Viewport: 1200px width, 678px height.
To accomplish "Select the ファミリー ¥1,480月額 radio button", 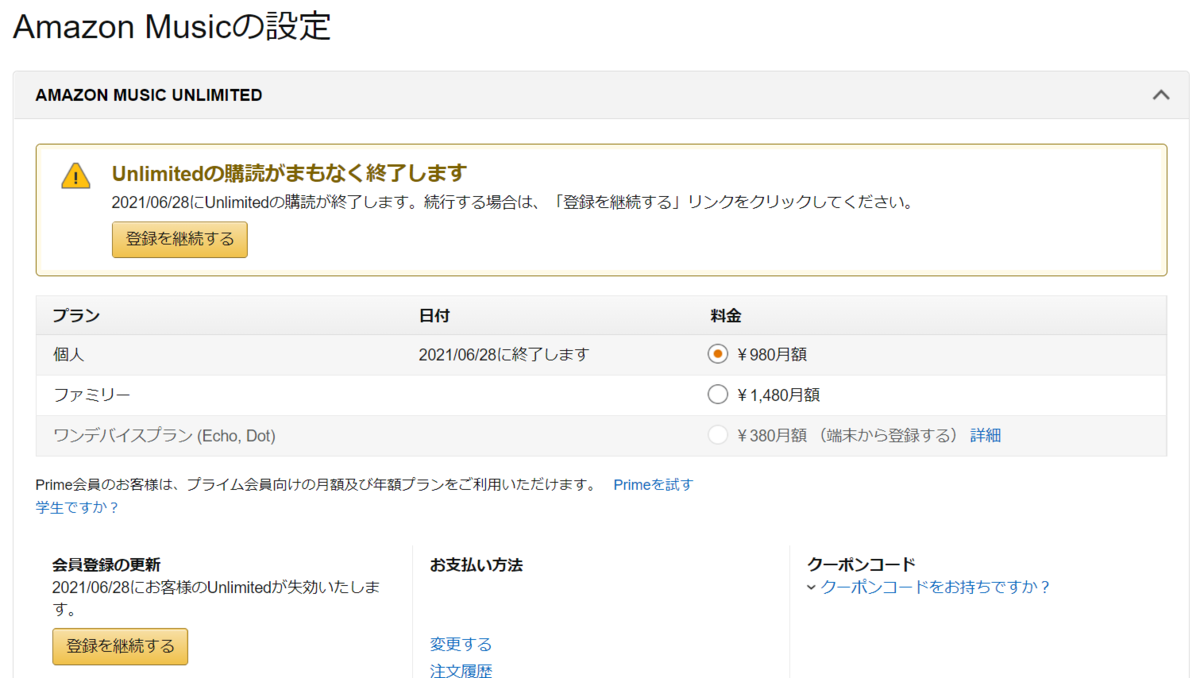I will (x=717, y=395).
